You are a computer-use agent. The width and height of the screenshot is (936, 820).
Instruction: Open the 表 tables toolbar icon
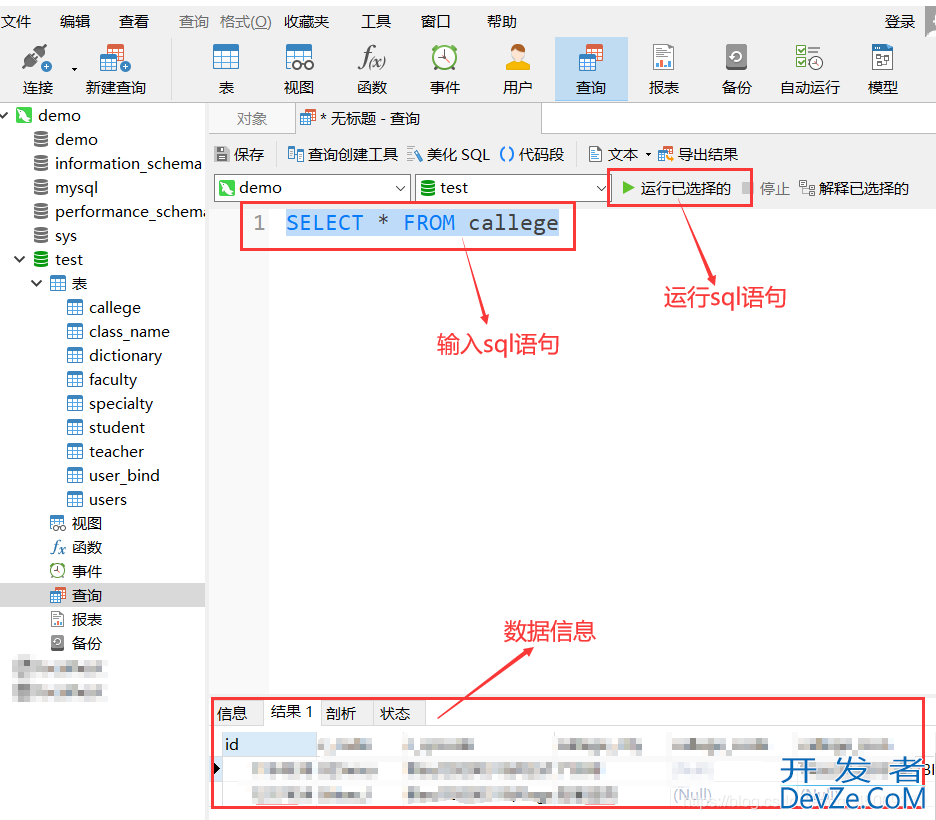coord(226,58)
